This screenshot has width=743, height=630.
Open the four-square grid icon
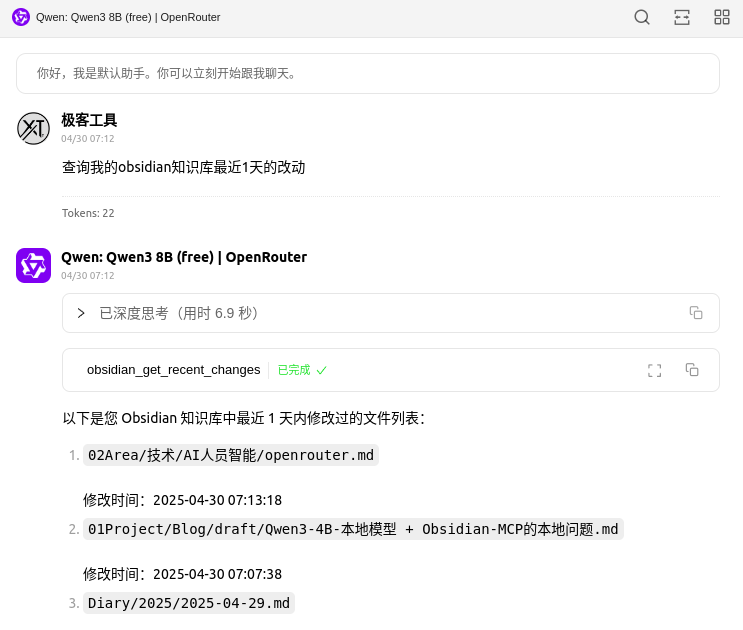722,17
